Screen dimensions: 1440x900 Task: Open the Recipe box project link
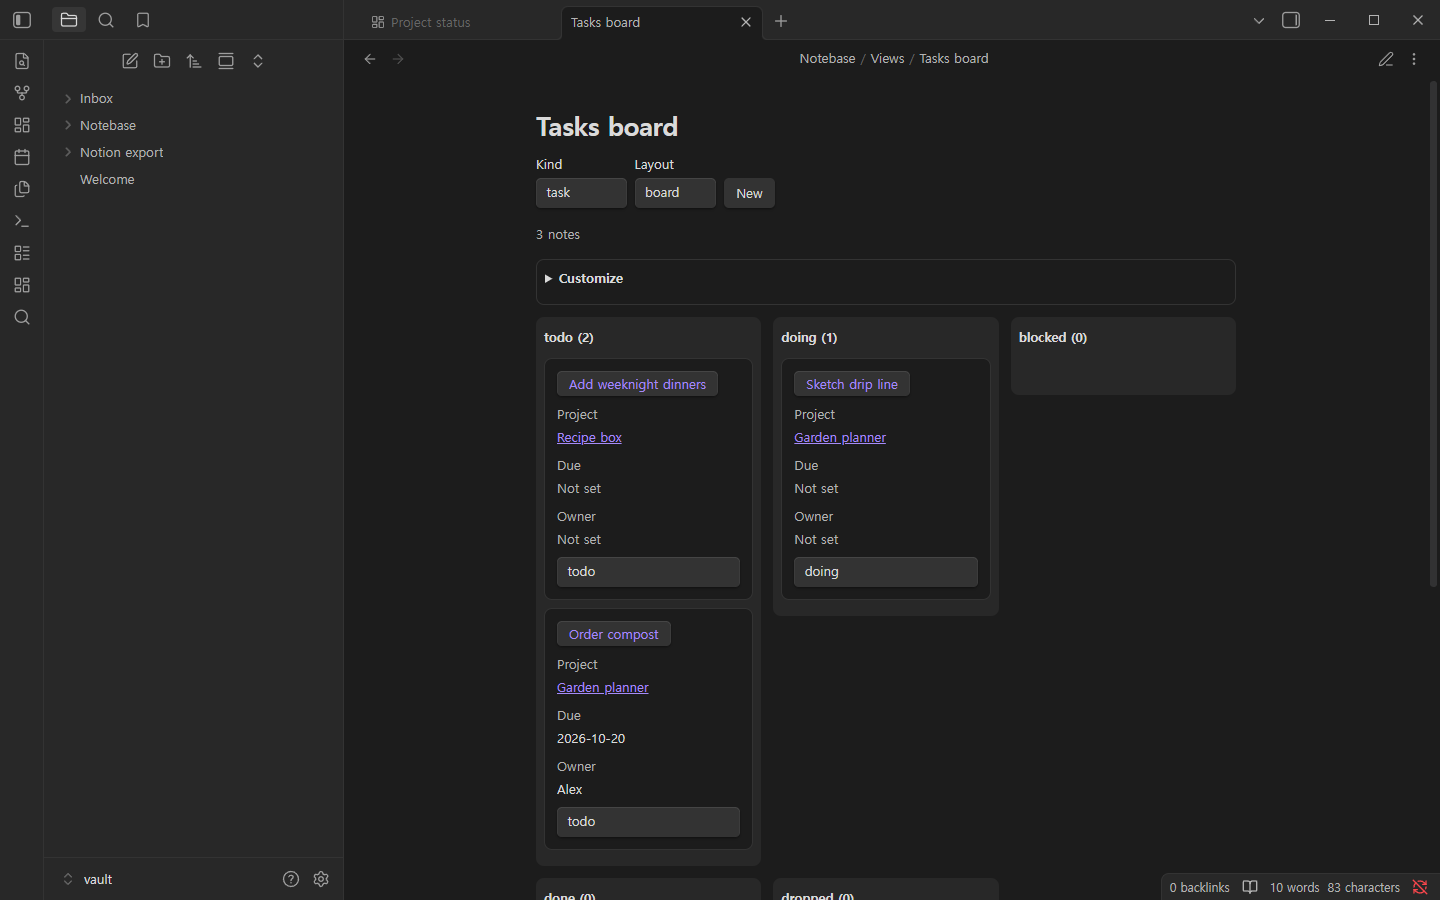tap(589, 438)
